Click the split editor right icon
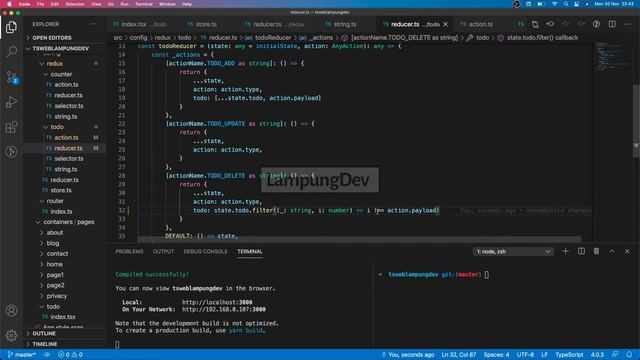This screenshot has width=640, height=360. coord(612,24)
